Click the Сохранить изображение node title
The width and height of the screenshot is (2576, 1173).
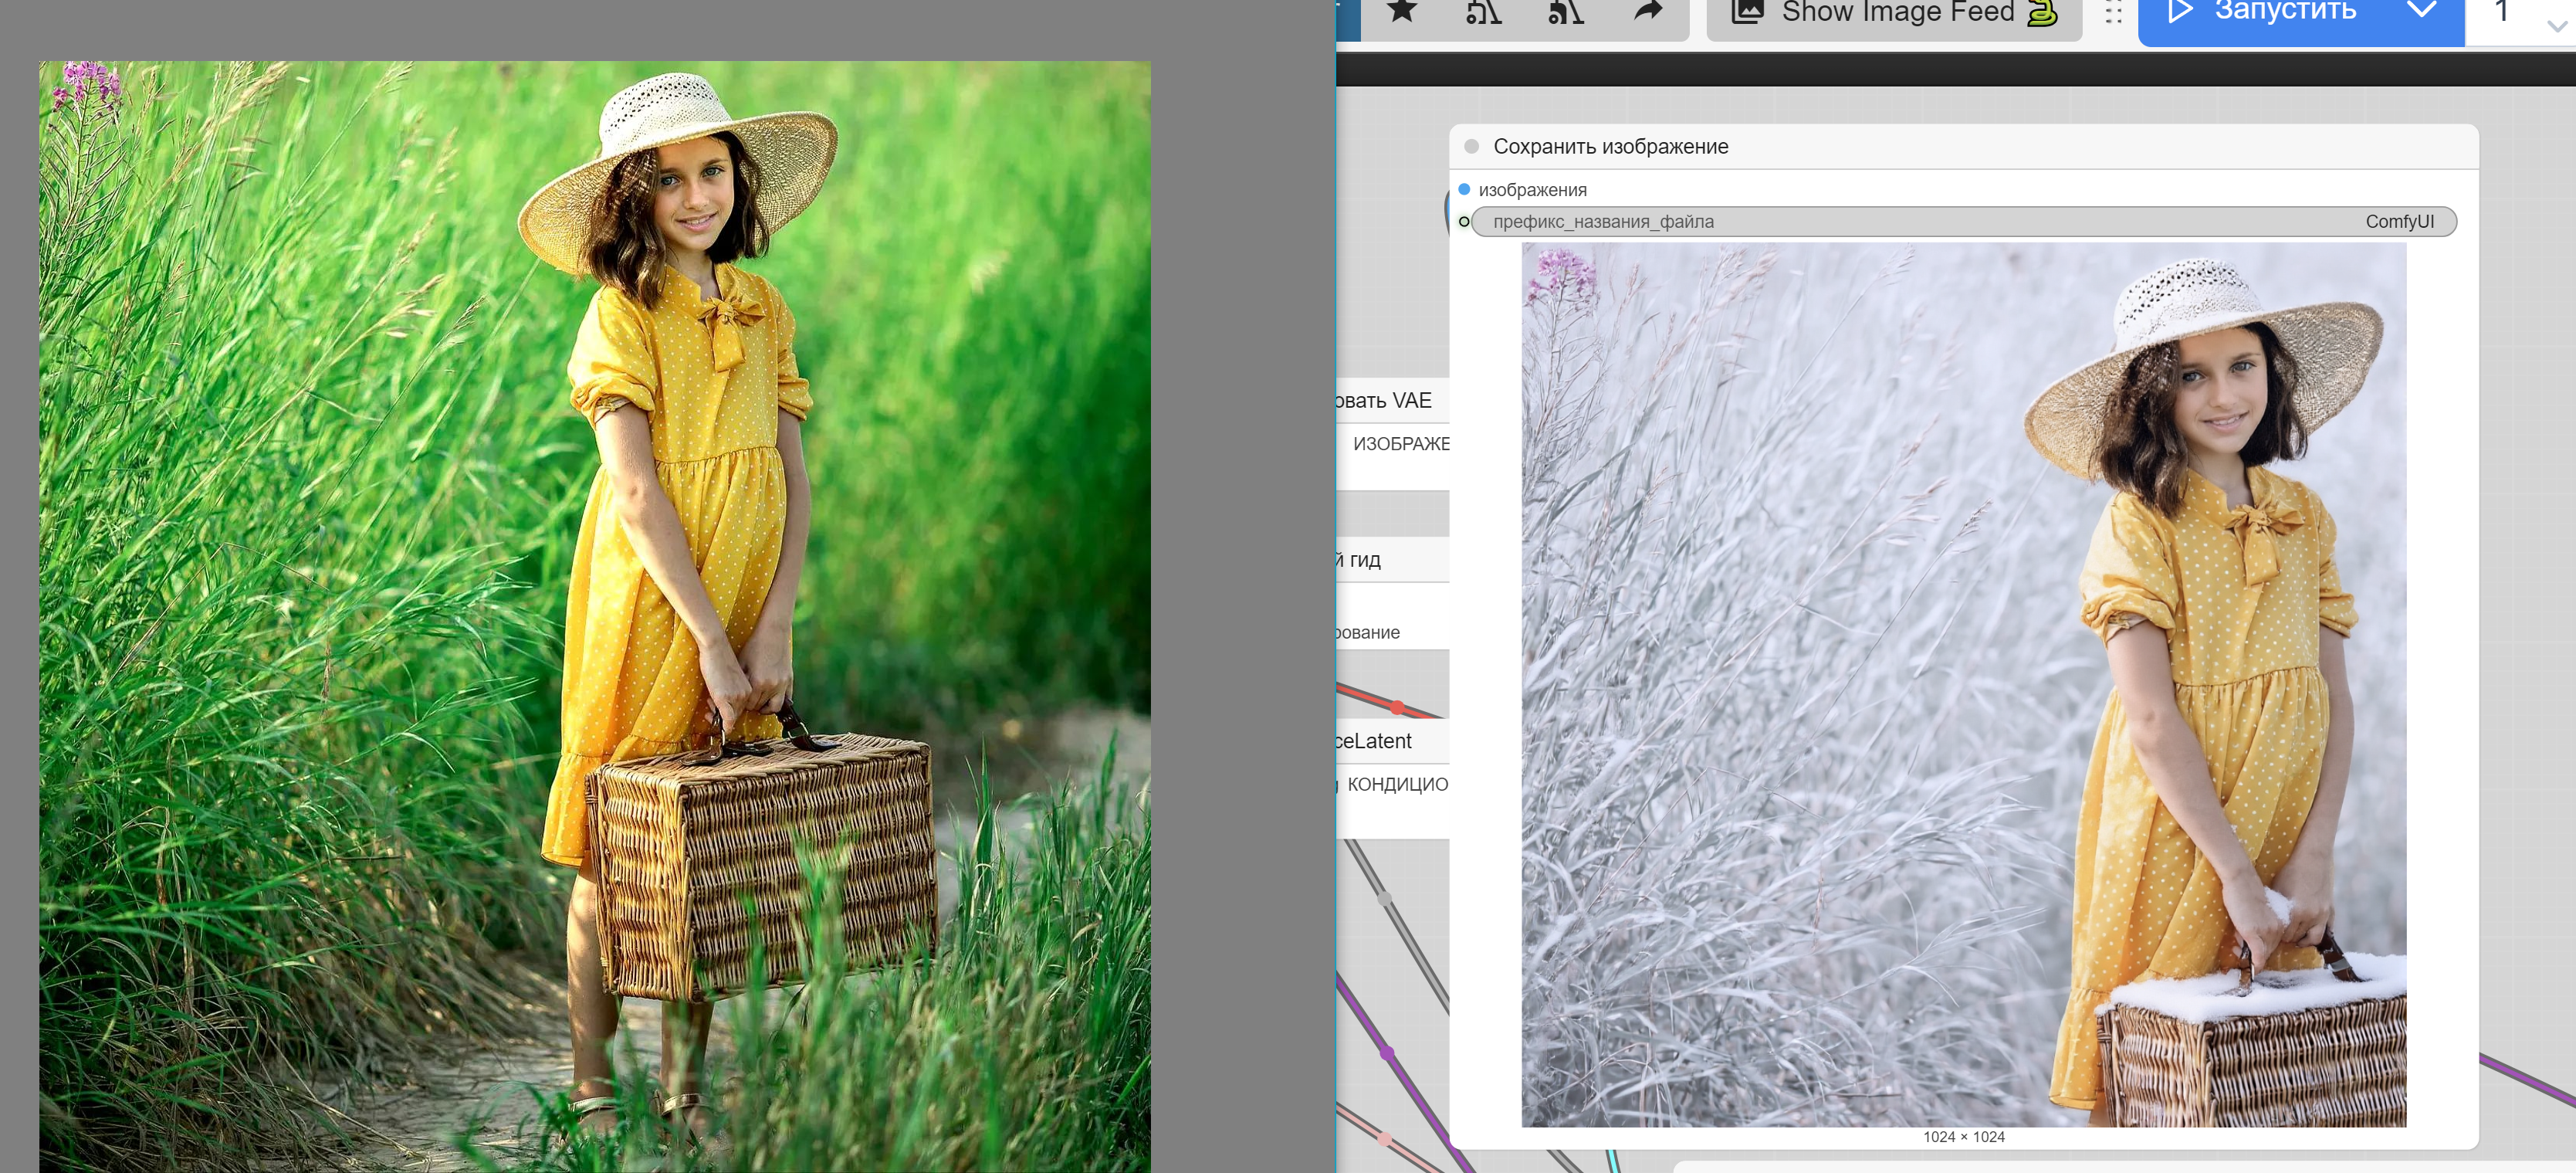click(1610, 146)
